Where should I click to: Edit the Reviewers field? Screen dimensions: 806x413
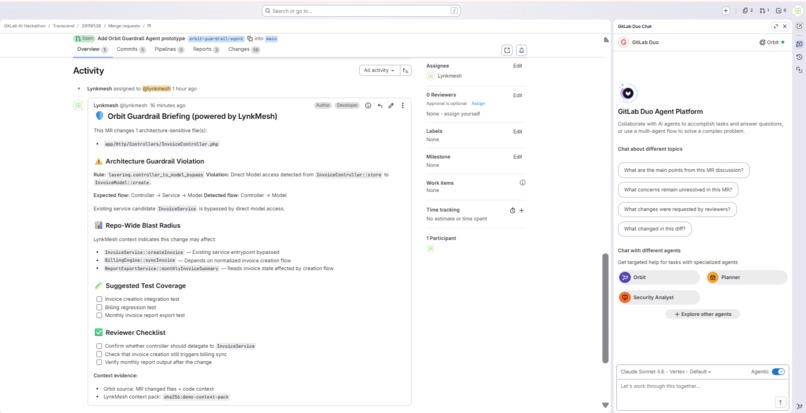tap(518, 95)
